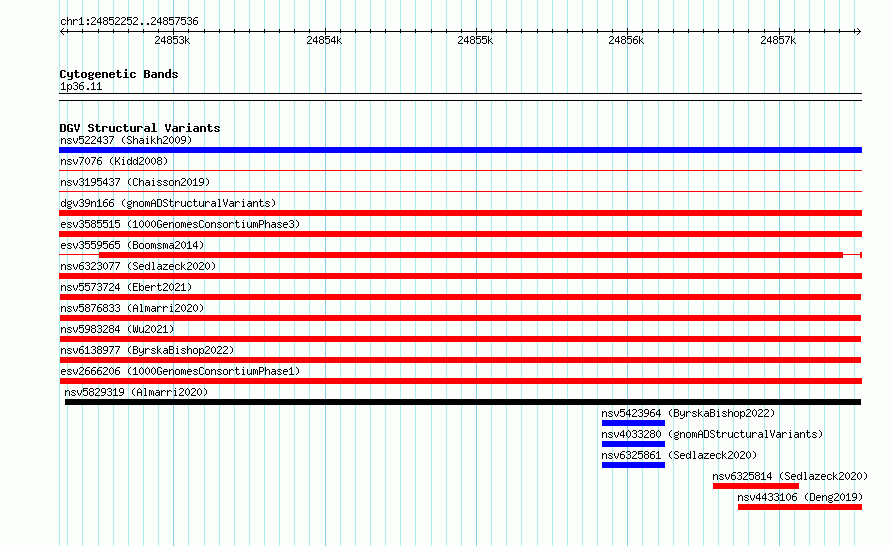The image size is (890, 546).
Task: Click the DGV Structural Variants track title
Action: tap(140, 128)
